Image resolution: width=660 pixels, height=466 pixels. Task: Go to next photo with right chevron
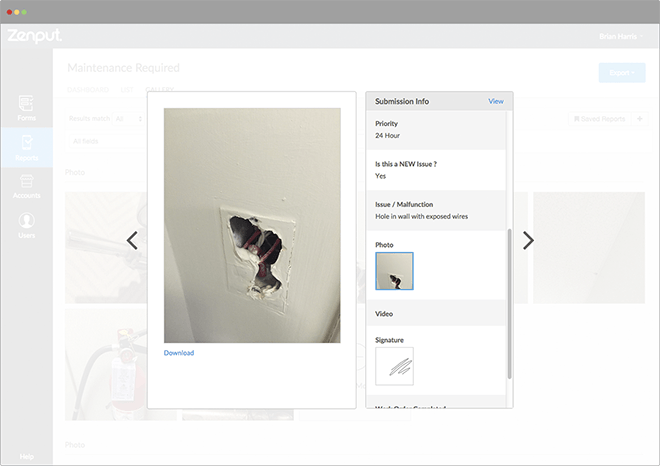point(528,240)
